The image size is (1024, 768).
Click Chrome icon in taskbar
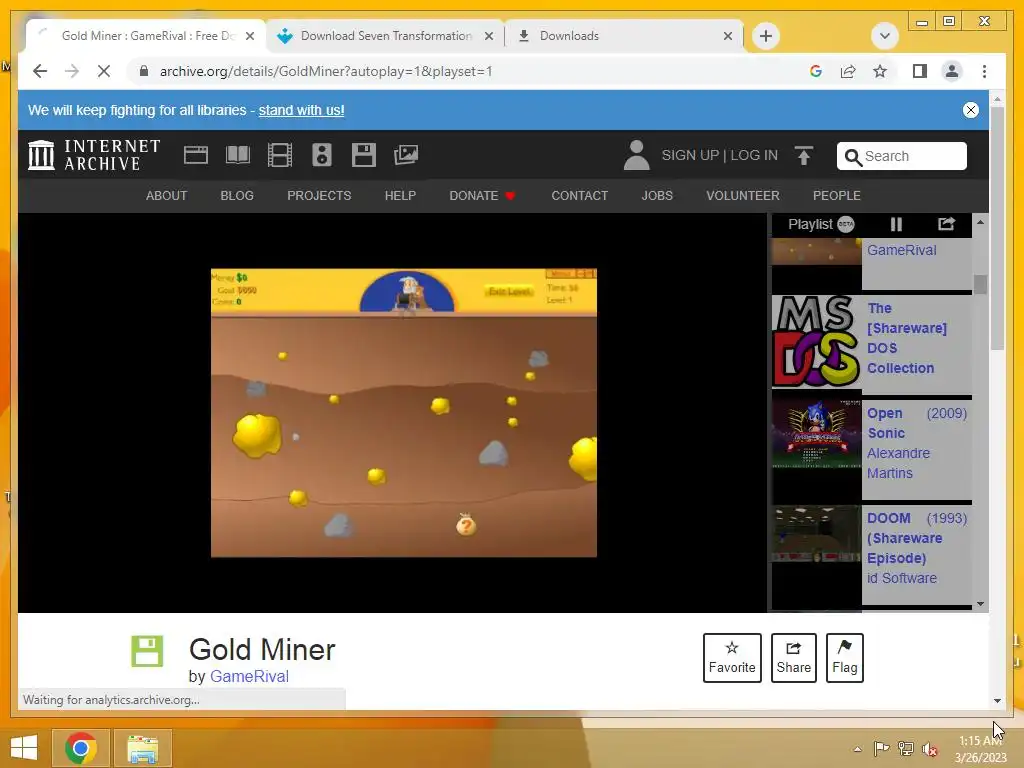pyautogui.click(x=80, y=748)
